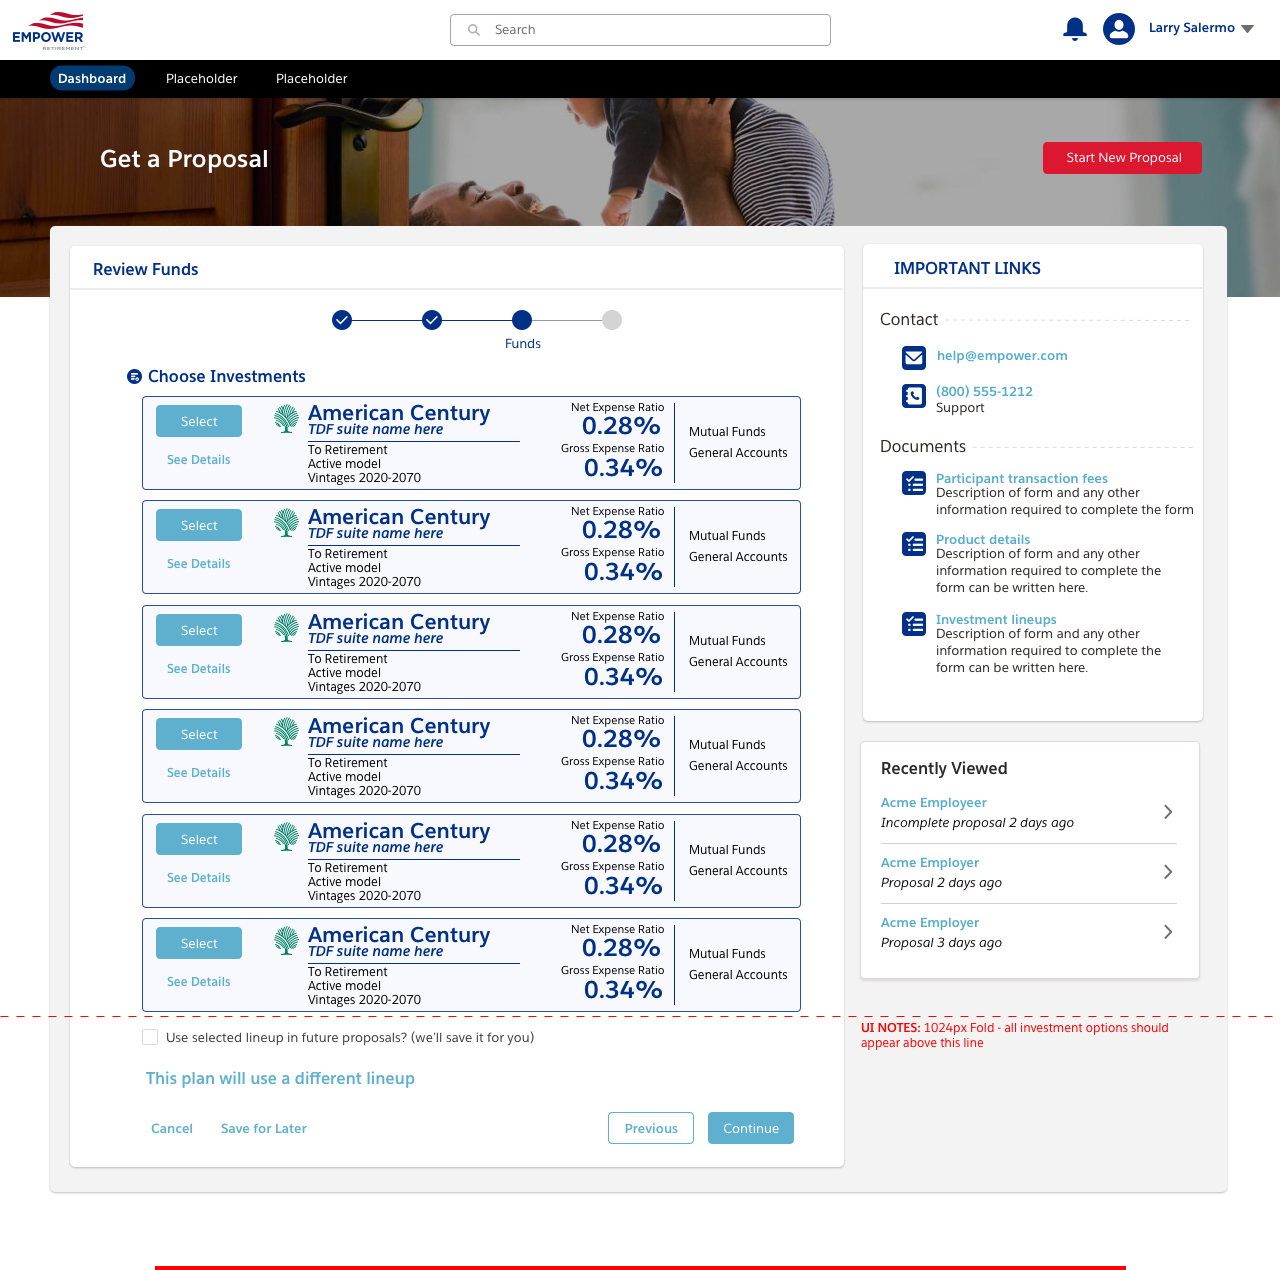Image resolution: width=1280 pixels, height=1270 pixels.
Task: Open See Details in sixth fund card
Action: click(x=199, y=982)
